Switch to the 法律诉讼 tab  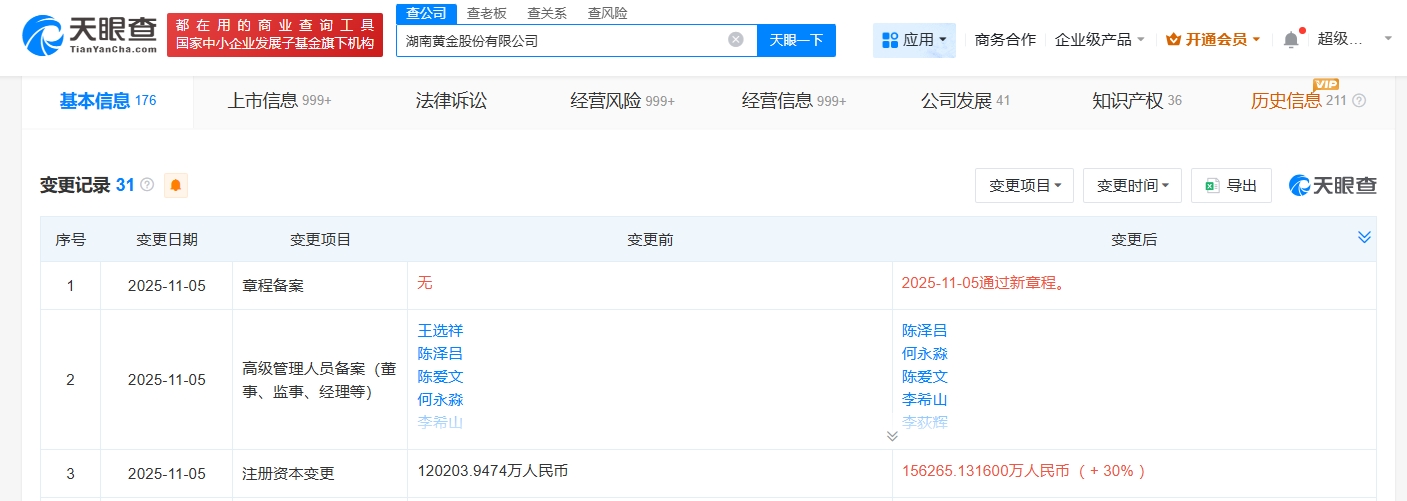coord(451,101)
